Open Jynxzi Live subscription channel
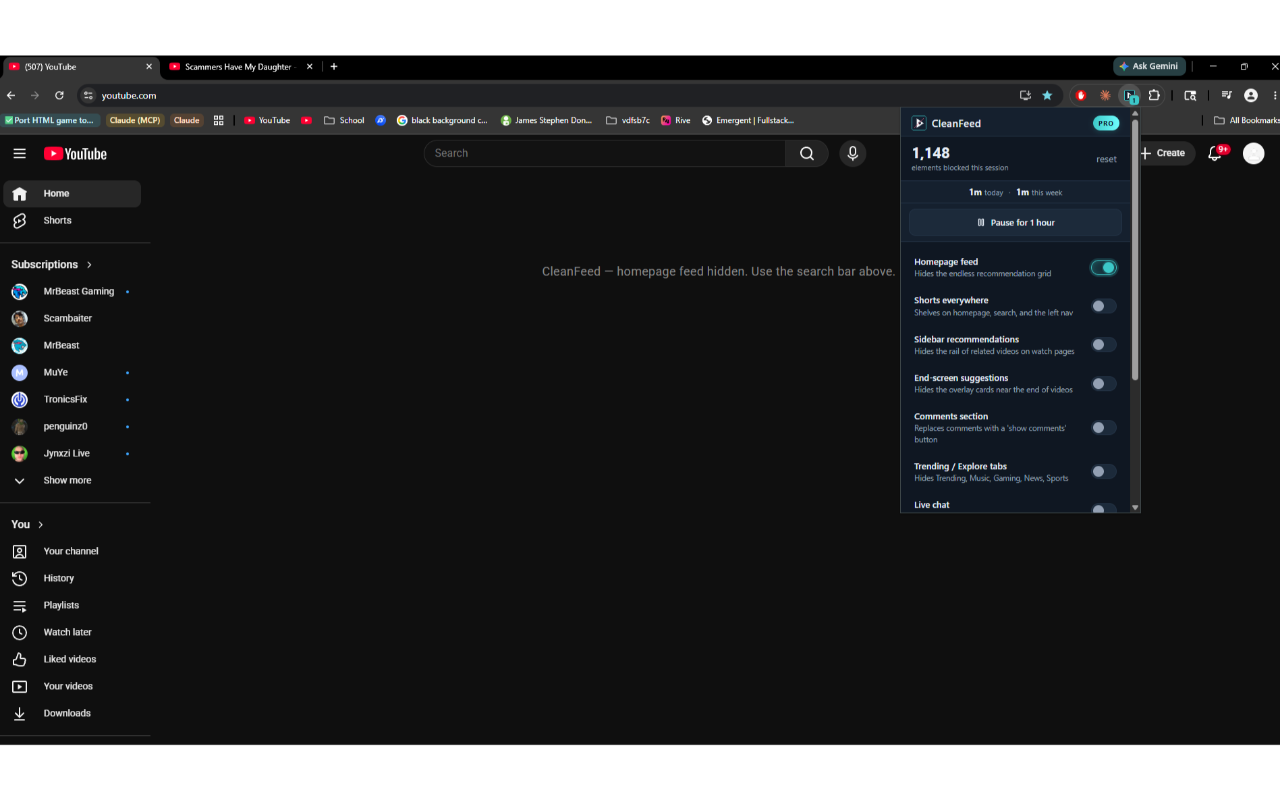The height and width of the screenshot is (800, 1280). [x=72, y=453]
